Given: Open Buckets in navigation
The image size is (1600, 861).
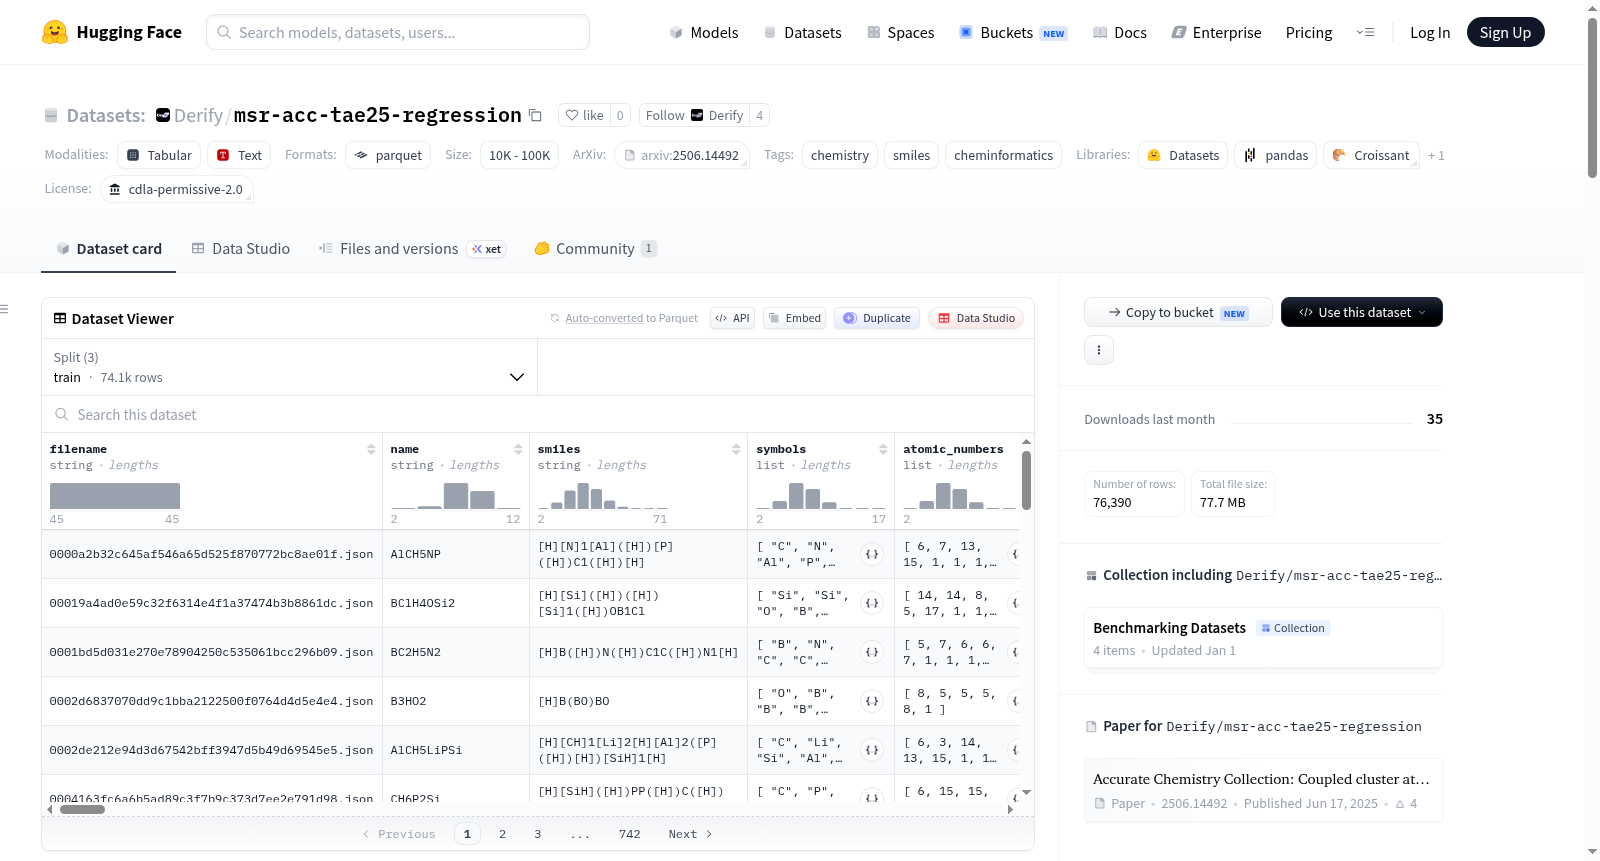Looking at the screenshot, I should coord(1013,32).
